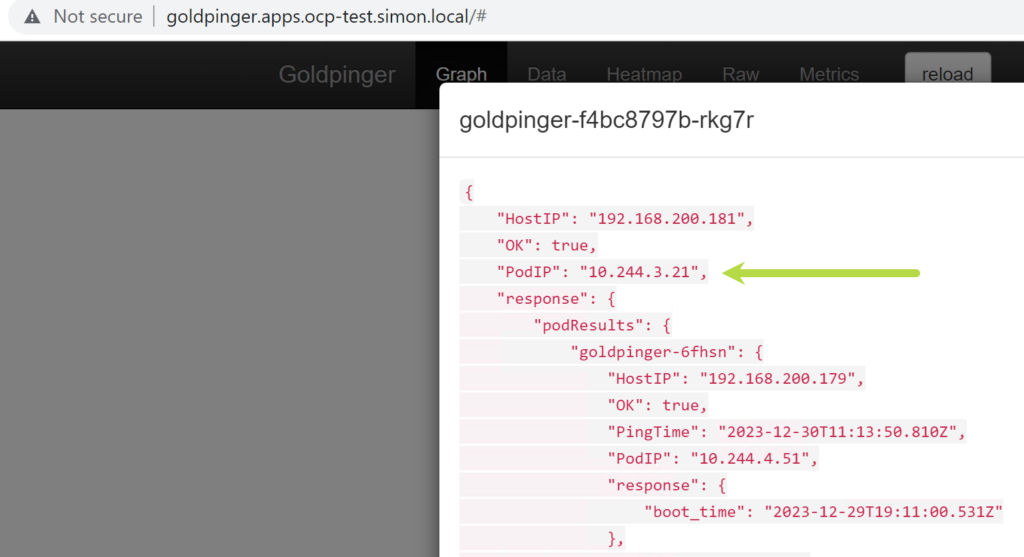Click the reload button

pos(948,70)
